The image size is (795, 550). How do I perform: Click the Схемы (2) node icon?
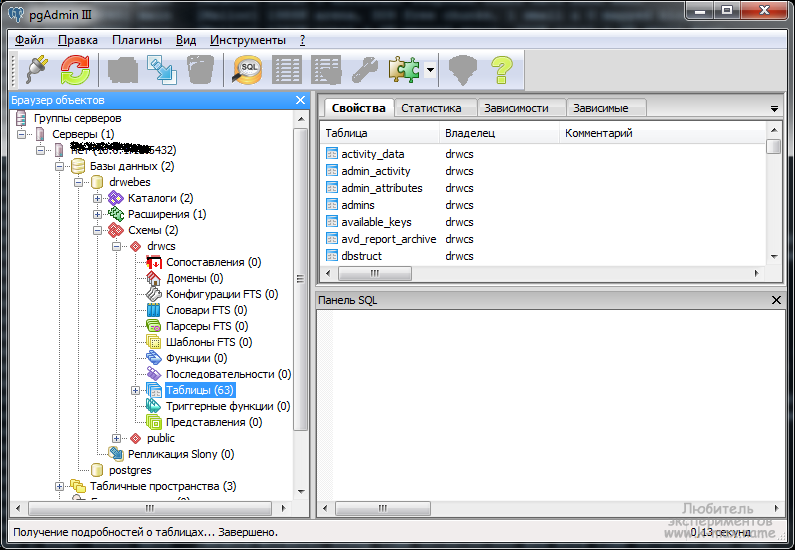pos(116,230)
